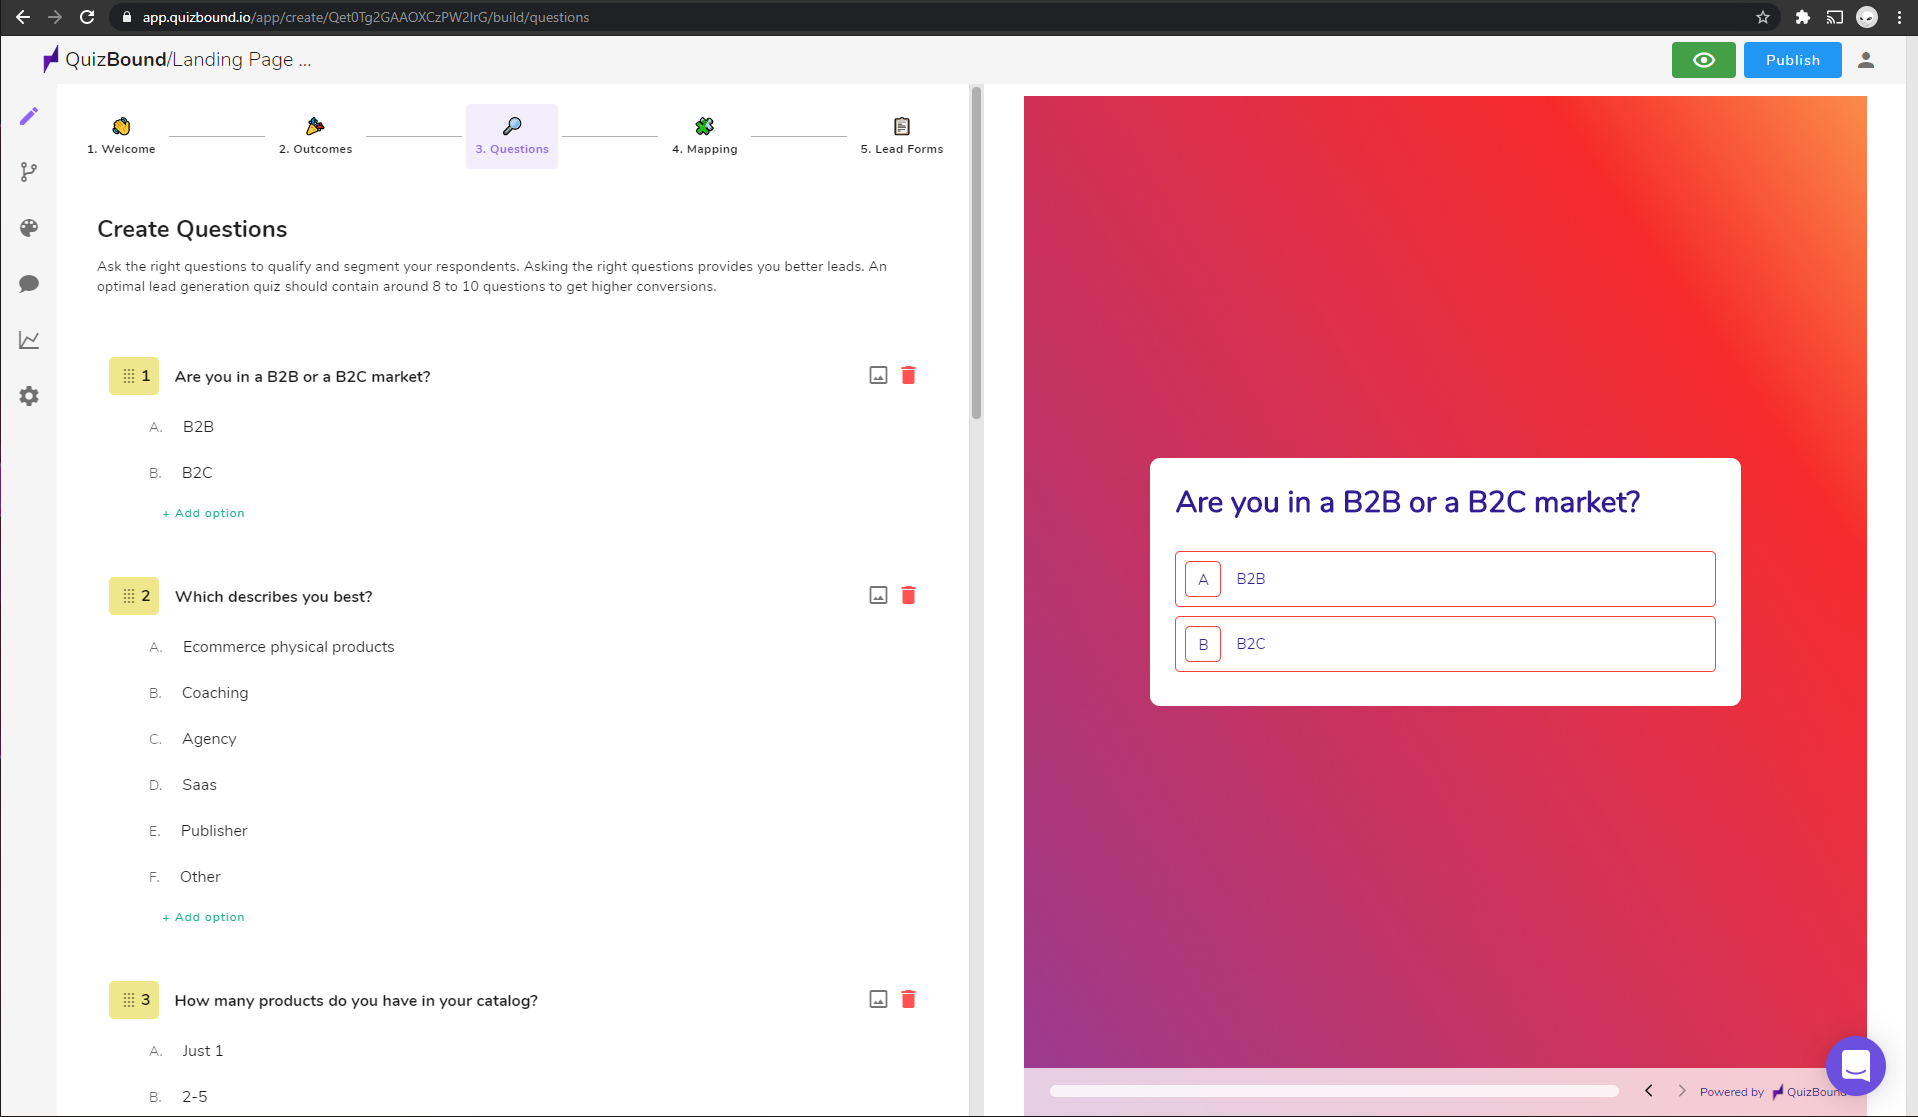Viewport: 1918px width, 1117px height.
Task: Edit option 'Publisher'
Action: [x=214, y=831]
